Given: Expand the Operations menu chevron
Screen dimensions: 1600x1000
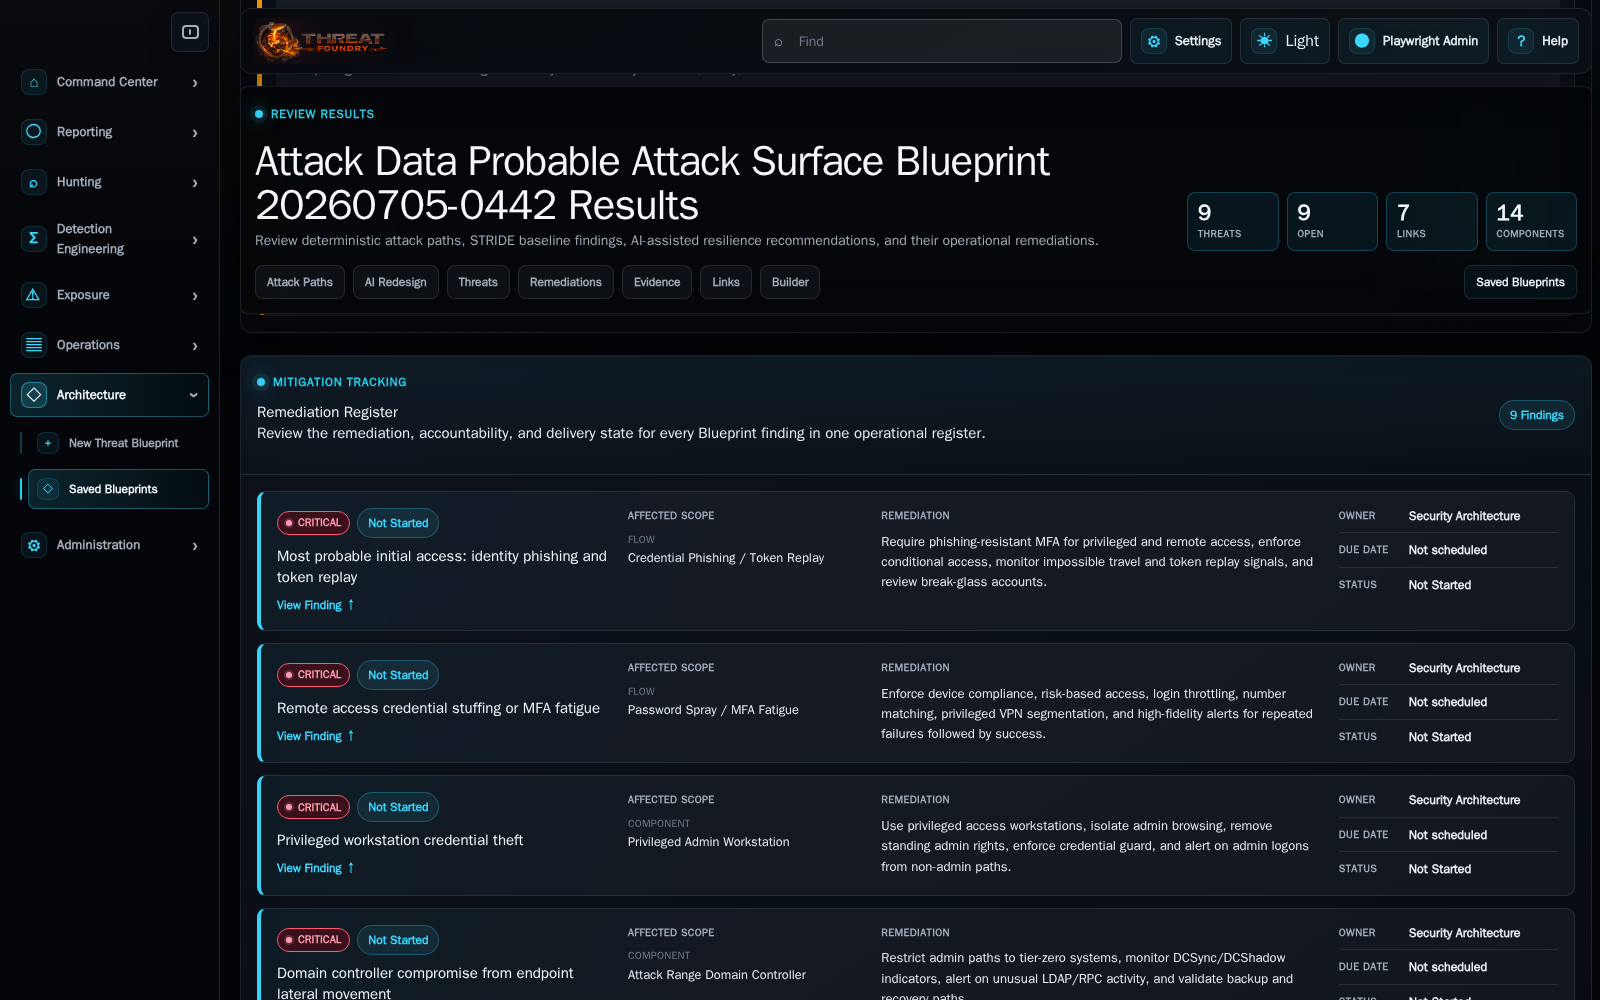Looking at the screenshot, I should click(195, 346).
